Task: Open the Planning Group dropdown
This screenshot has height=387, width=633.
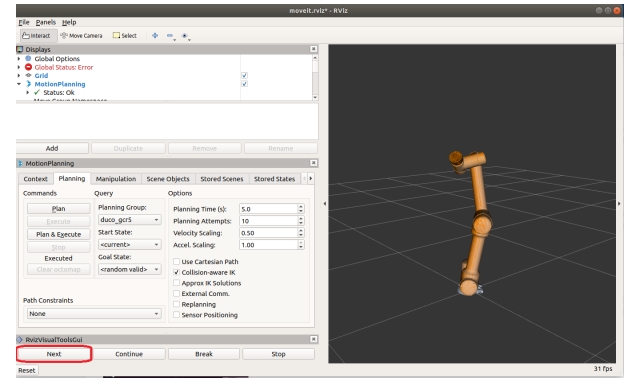Action: click(x=129, y=220)
